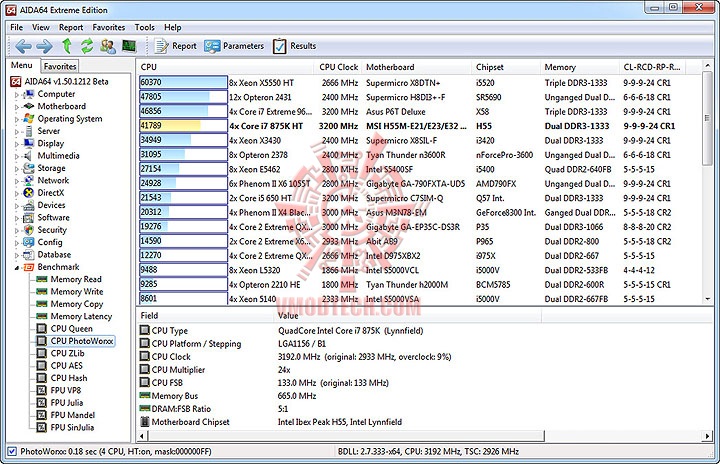The height and width of the screenshot is (464, 720).
Task: Select the FPU VP8 benchmark icon
Action: (x=42, y=390)
